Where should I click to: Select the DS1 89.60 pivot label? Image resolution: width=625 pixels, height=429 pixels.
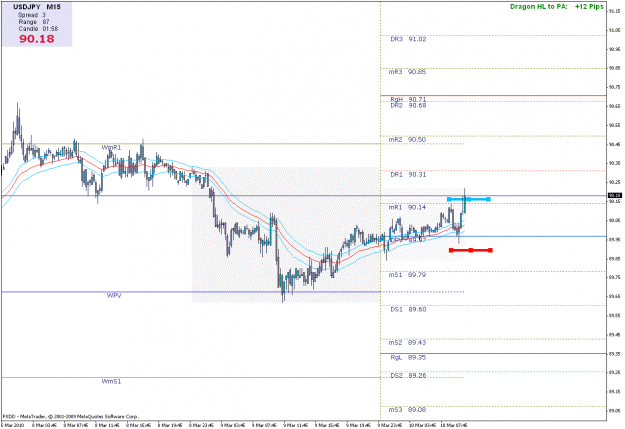tap(408, 309)
